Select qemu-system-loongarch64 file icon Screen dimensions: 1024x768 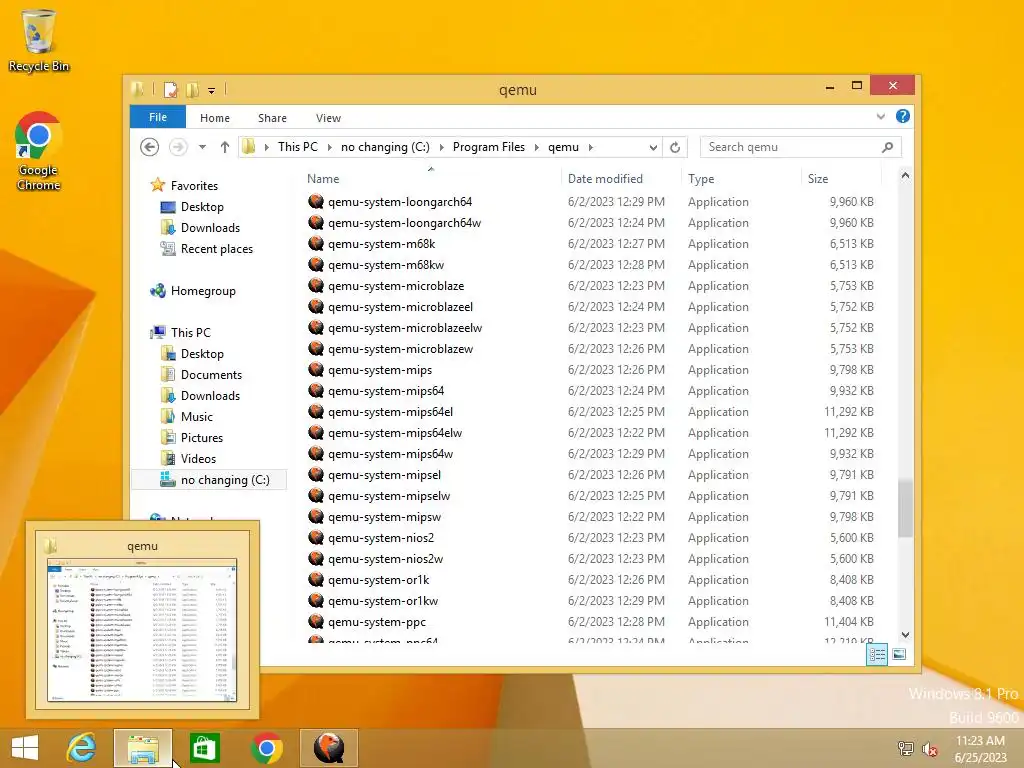point(316,202)
